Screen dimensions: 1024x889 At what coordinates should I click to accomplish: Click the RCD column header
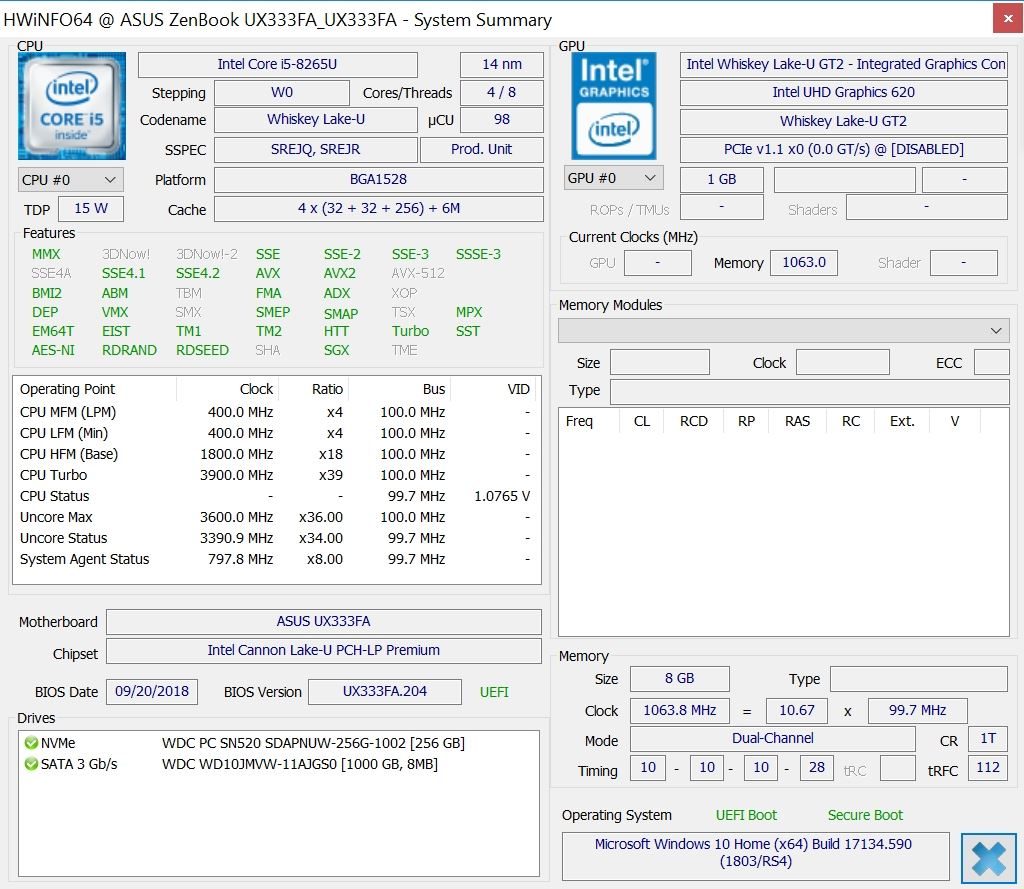[x=694, y=421]
